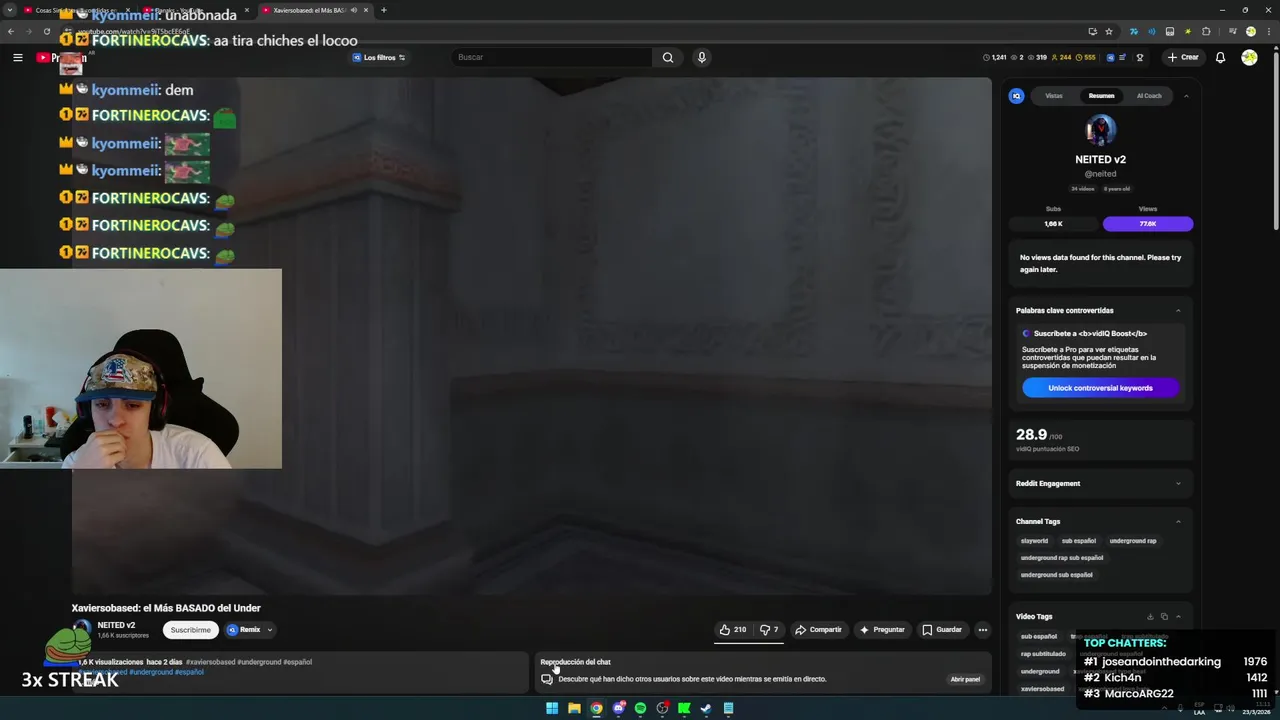Click the Suscribirme button
Screen dimensions: 1280x720
(x=190, y=630)
